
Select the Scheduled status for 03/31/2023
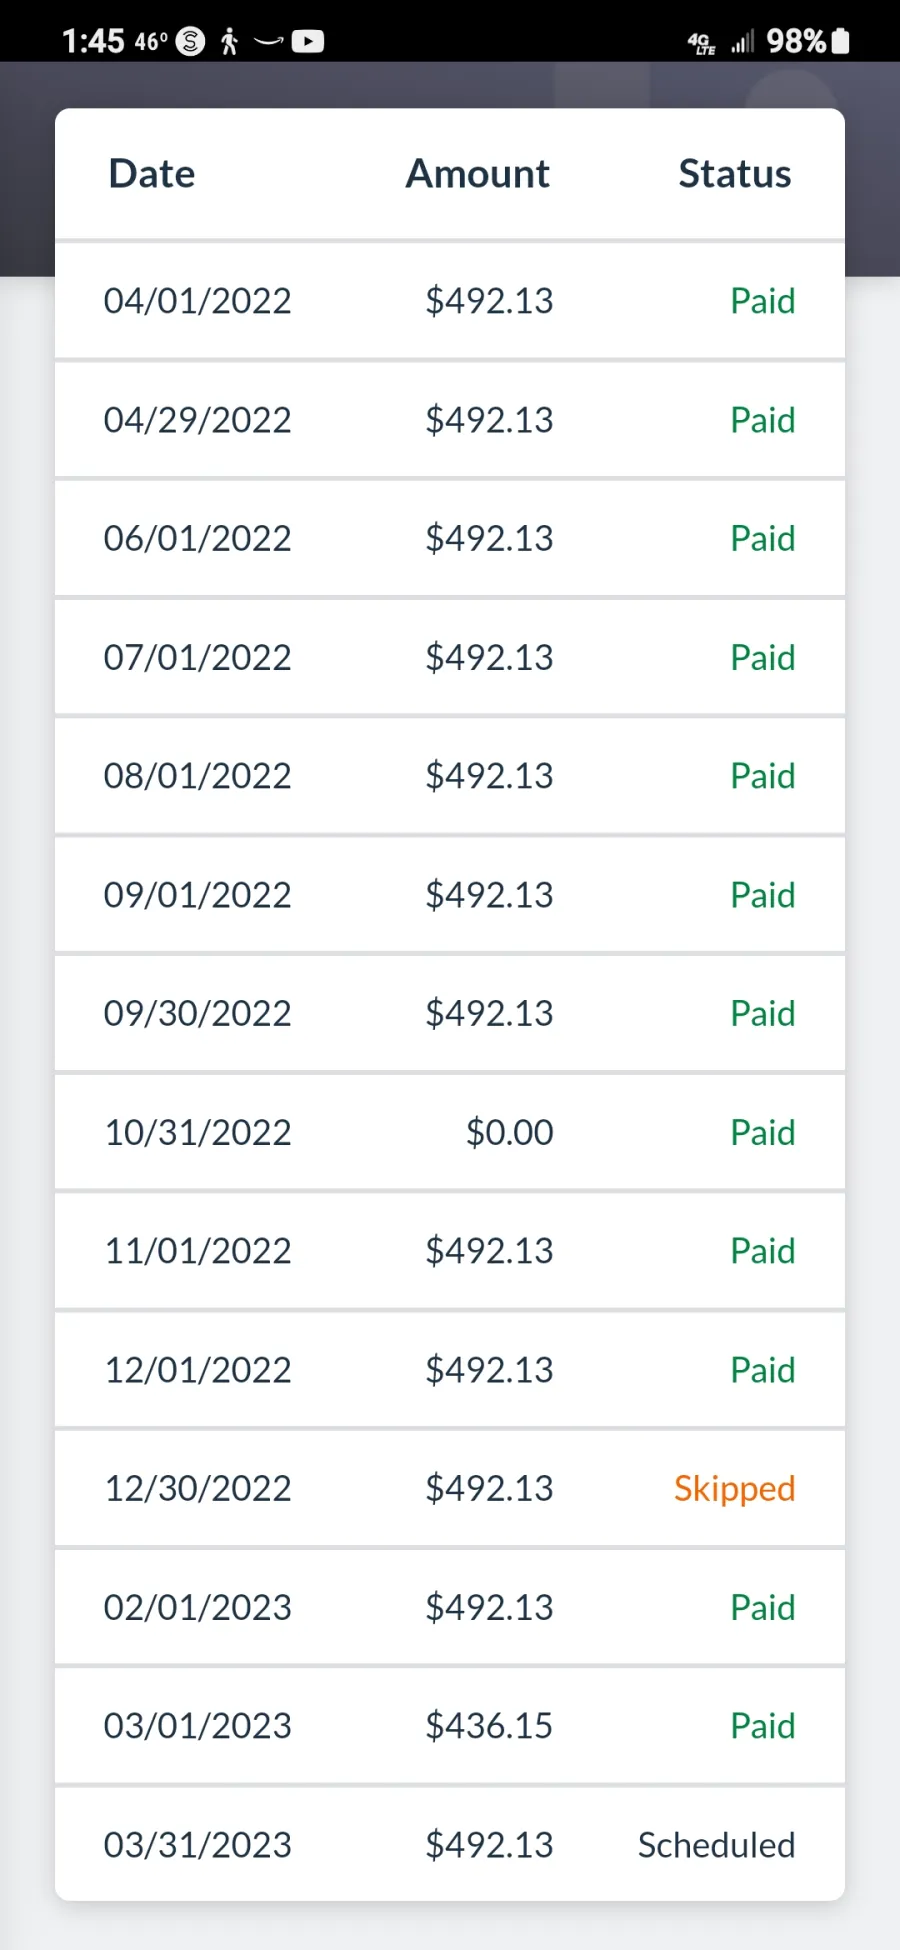click(x=716, y=1845)
